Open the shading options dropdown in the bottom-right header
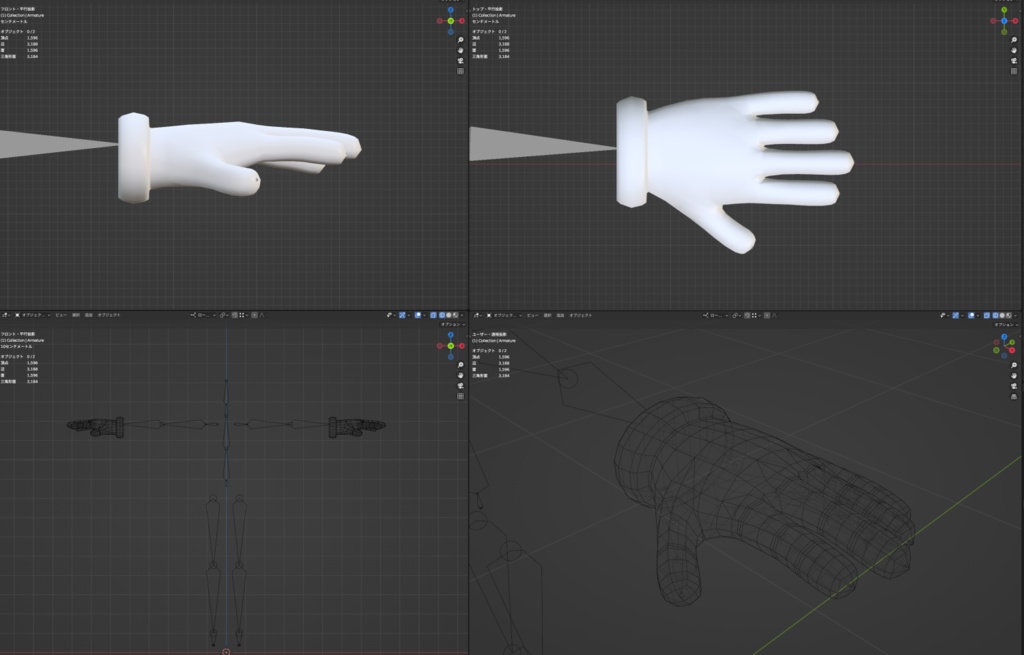 coord(1016,315)
